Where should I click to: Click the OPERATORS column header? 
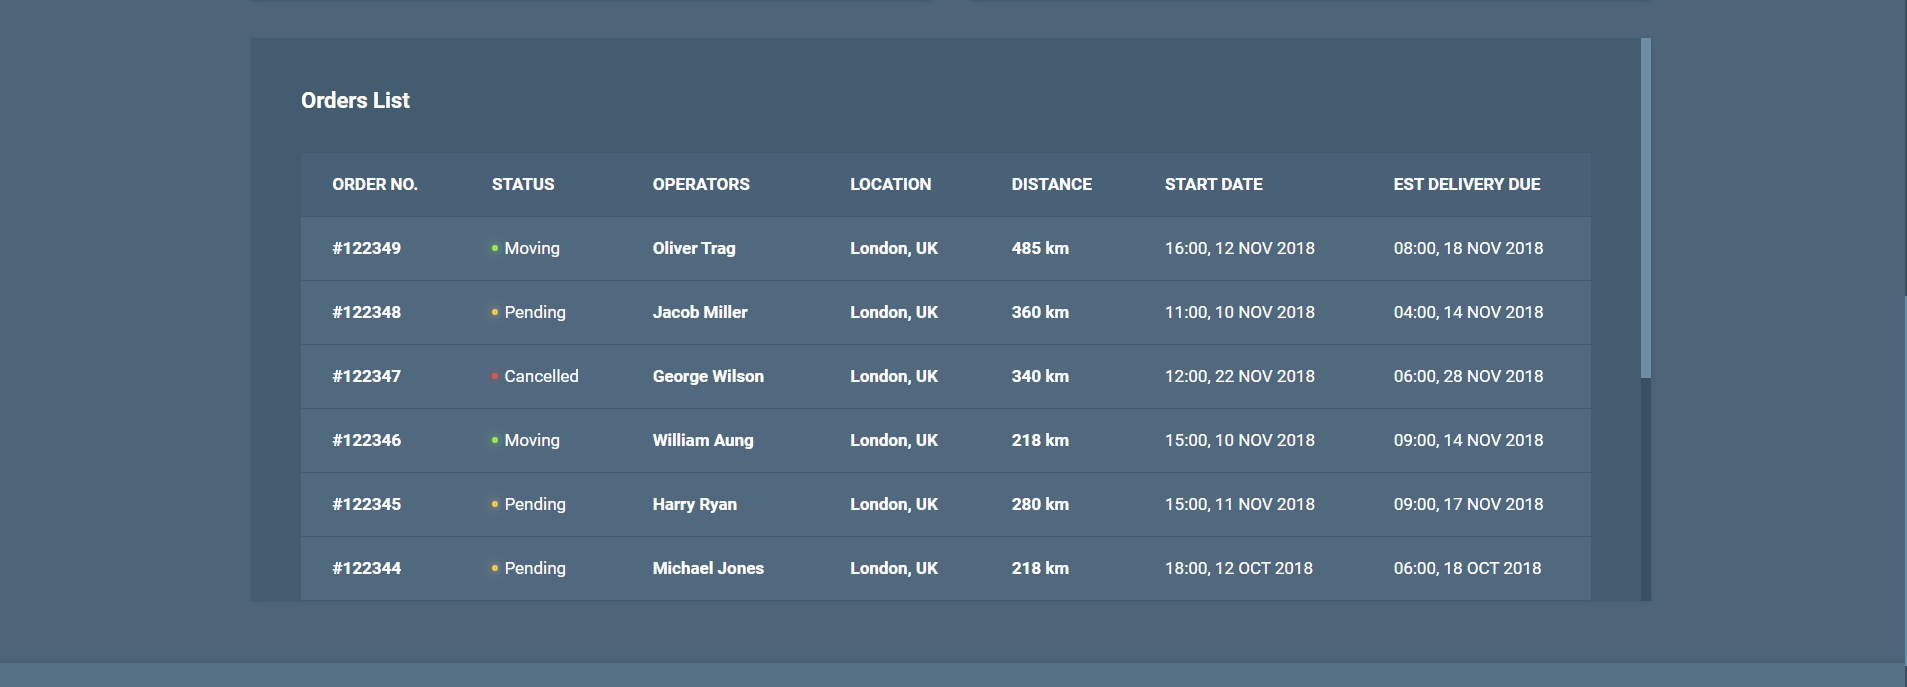click(701, 184)
